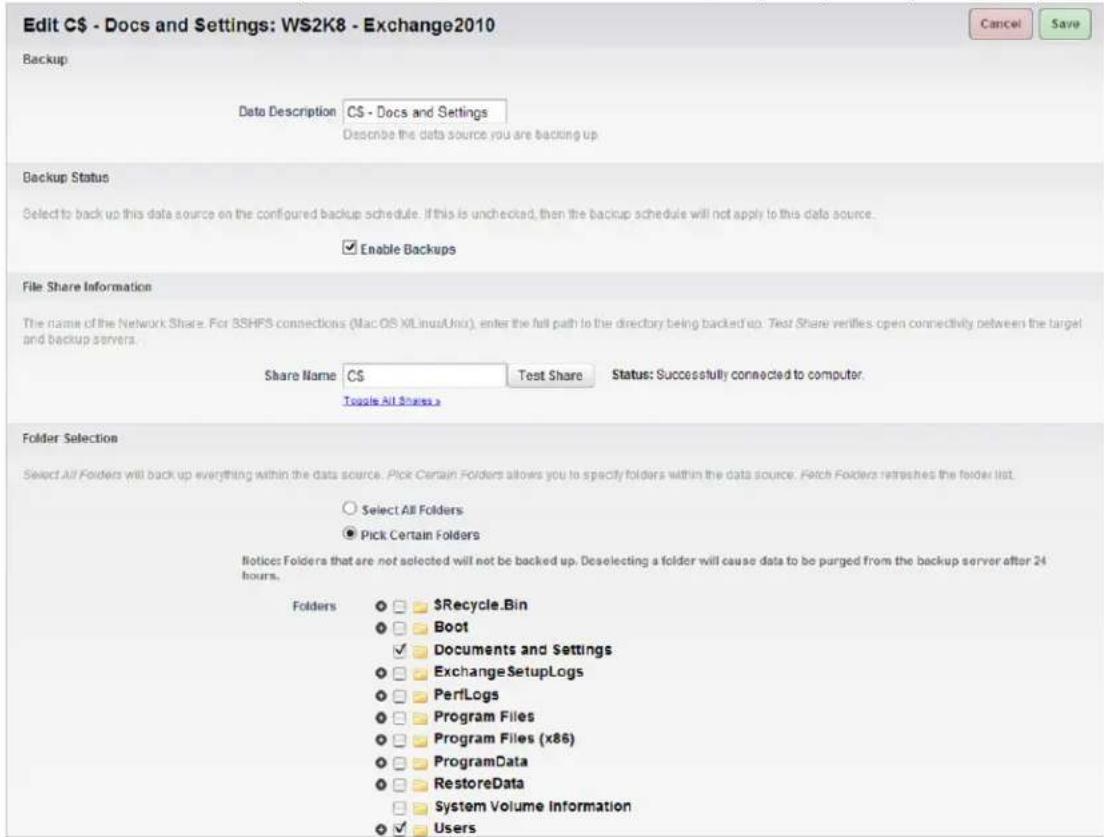
Task: Click the Boot folder icon
Action: coord(420,628)
